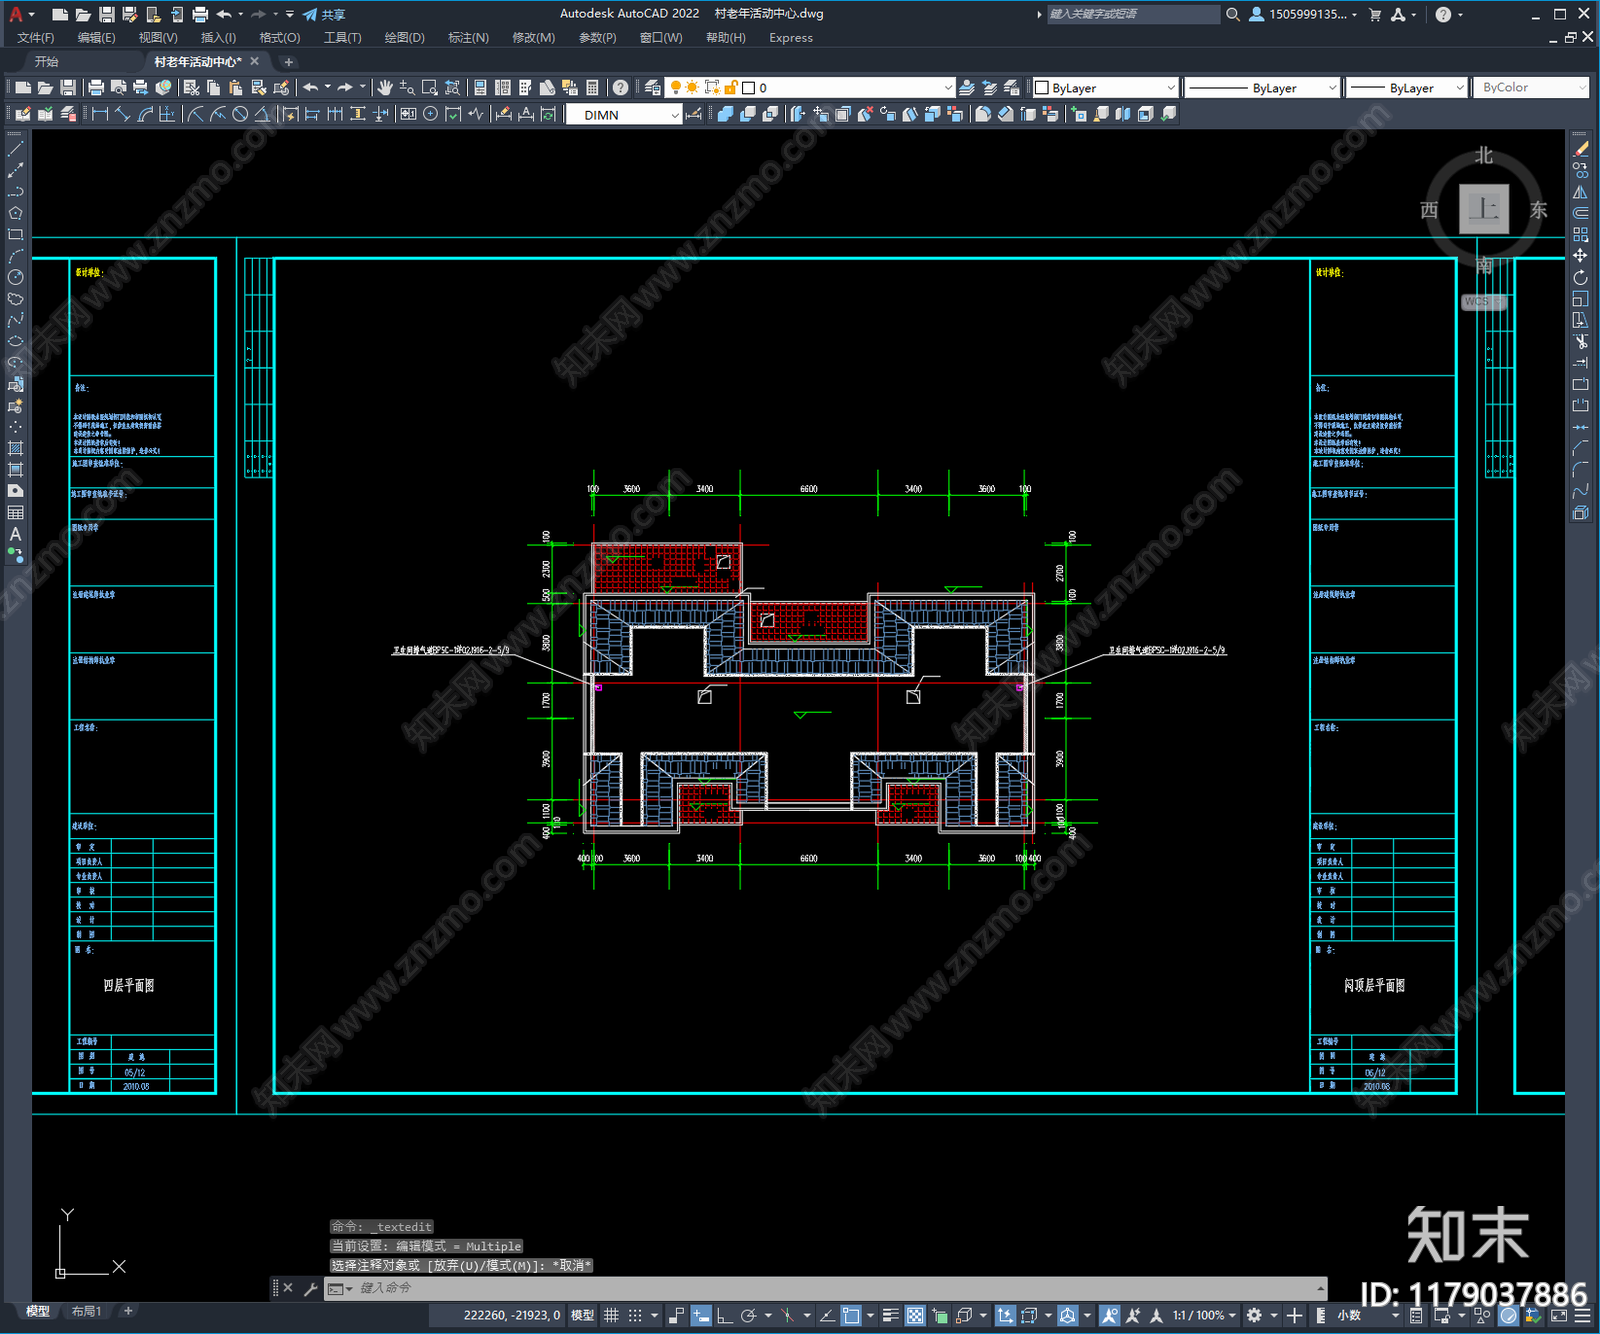Select the Diameter dimension tool
The width and height of the screenshot is (1600, 1334).
point(240,114)
